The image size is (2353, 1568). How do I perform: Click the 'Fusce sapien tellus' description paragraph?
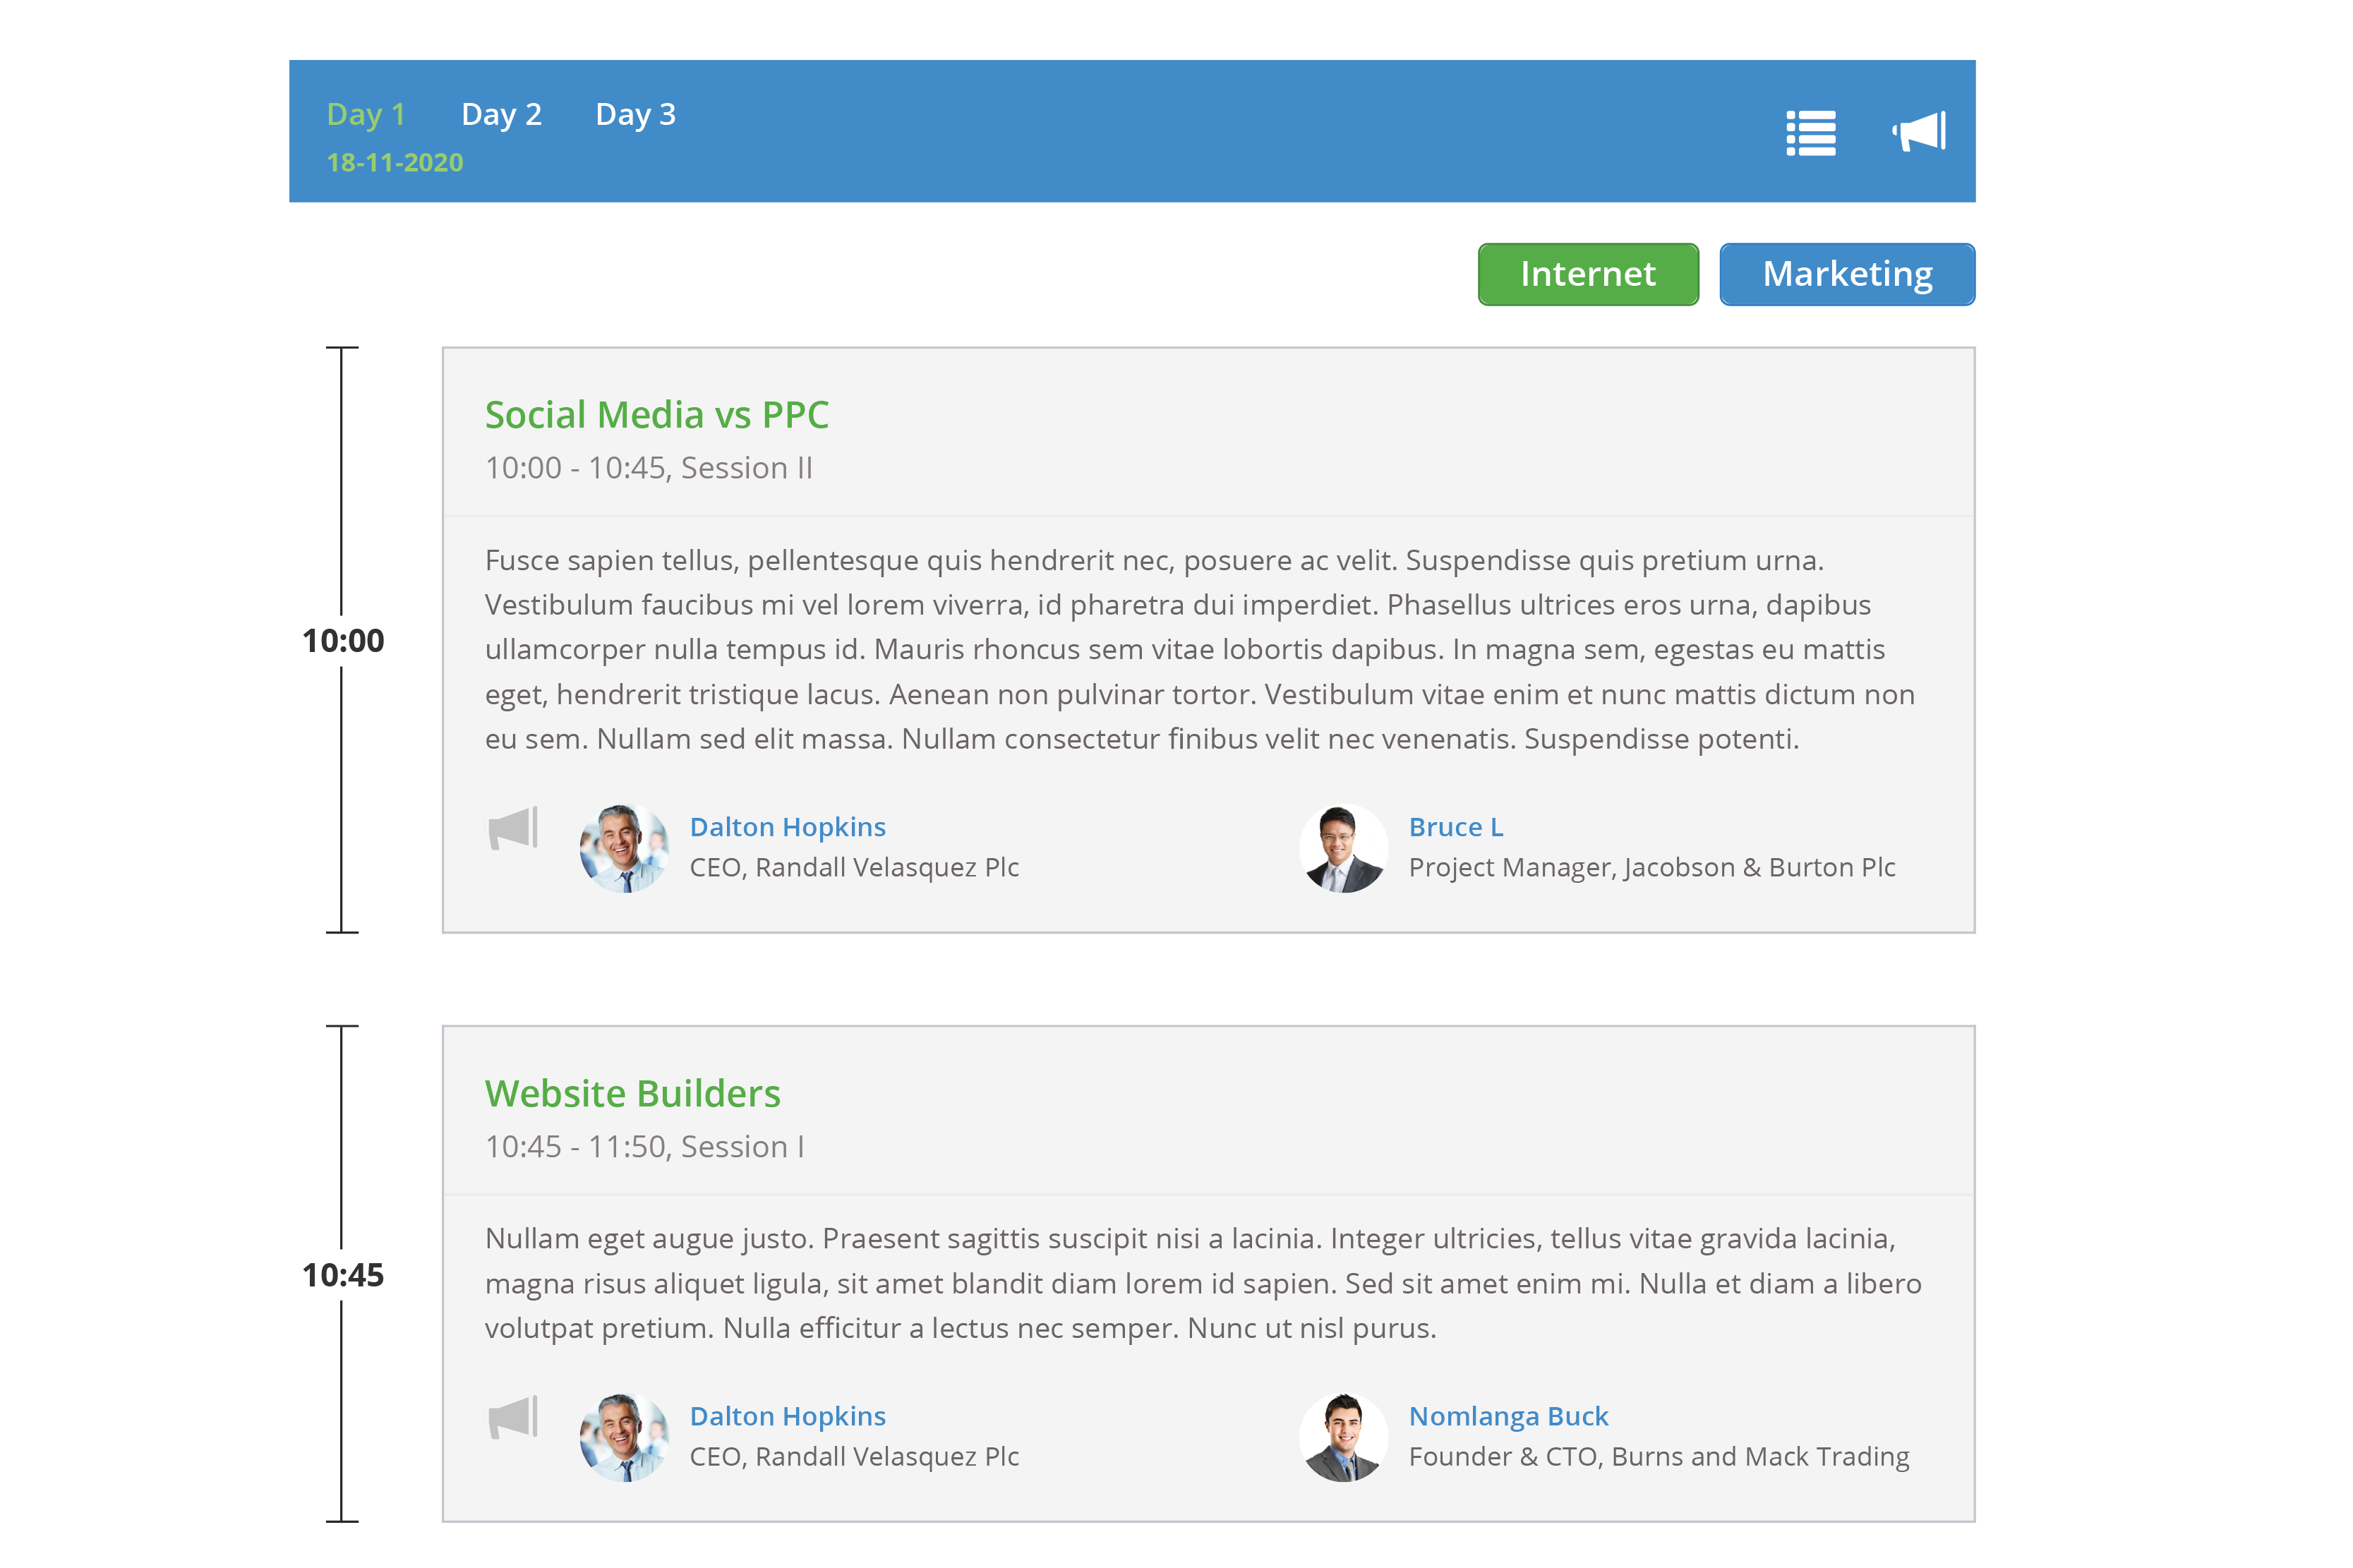click(x=1200, y=649)
